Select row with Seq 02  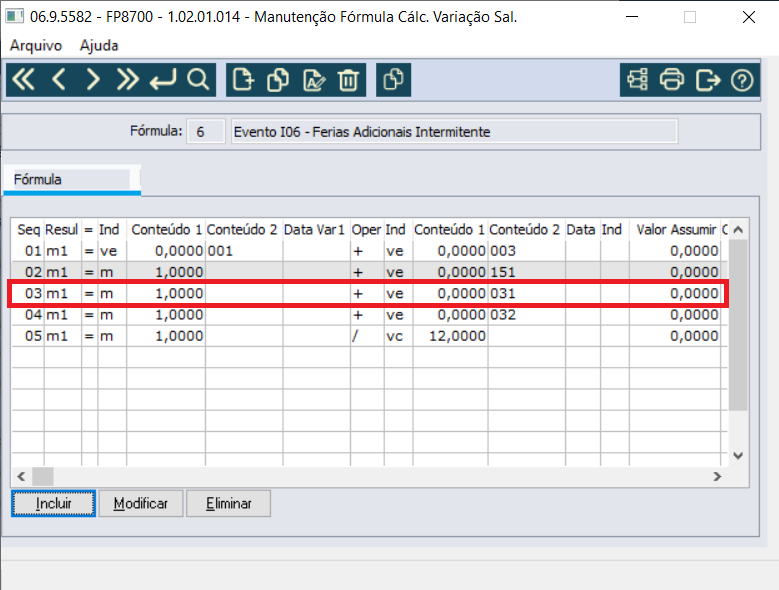coord(370,272)
